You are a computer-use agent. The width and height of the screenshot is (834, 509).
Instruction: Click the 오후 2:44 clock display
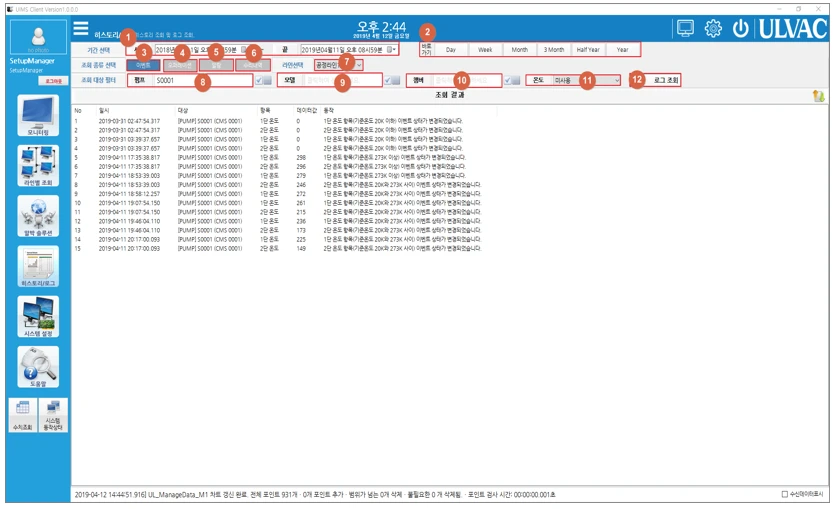381,27
